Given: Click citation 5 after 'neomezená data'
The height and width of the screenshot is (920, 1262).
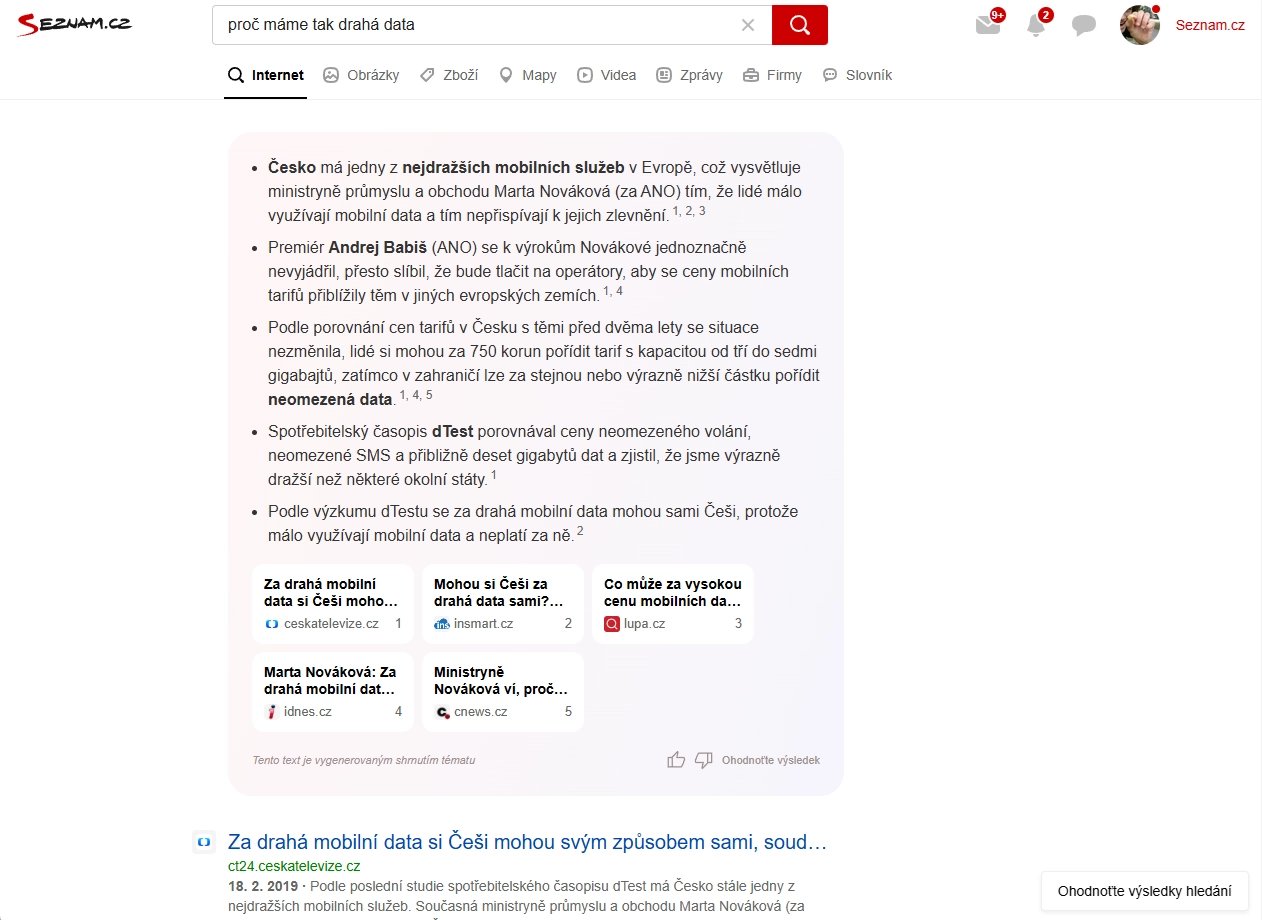Looking at the screenshot, I should pos(429,394).
